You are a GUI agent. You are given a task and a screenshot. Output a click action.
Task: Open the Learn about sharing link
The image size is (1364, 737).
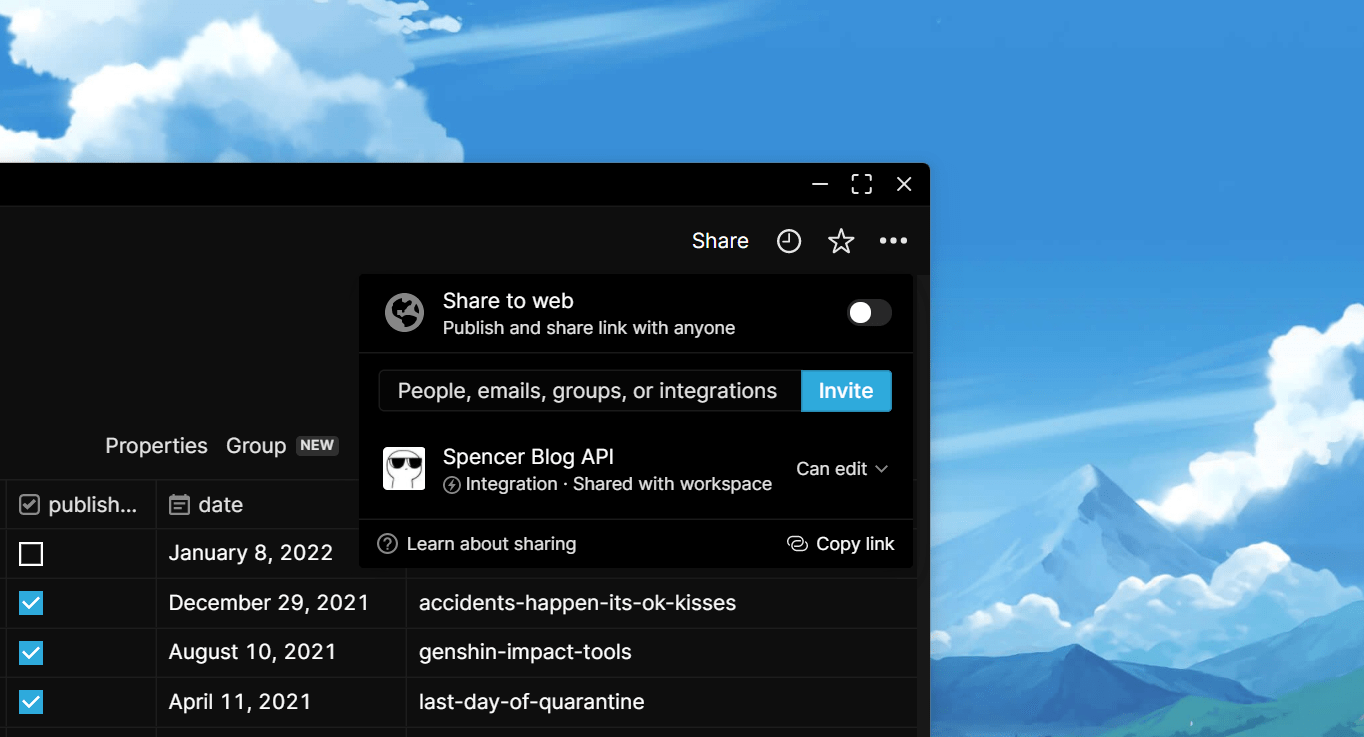click(x=491, y=544)
